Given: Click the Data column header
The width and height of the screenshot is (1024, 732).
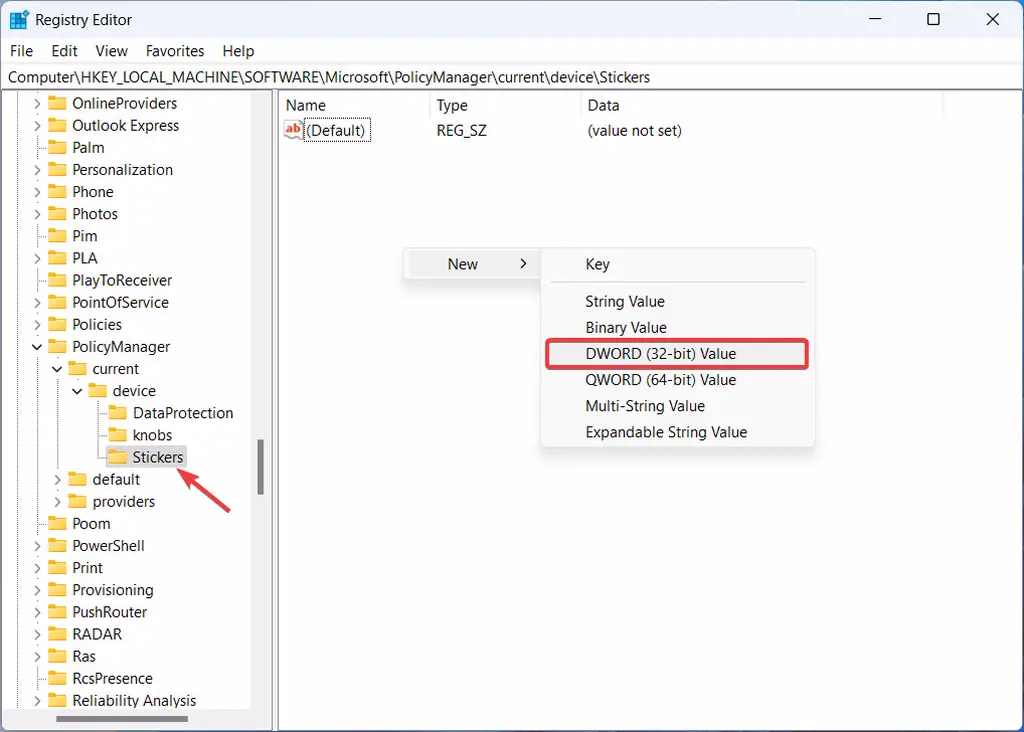Looking at the screenshot, I should (x=761, y=105).
